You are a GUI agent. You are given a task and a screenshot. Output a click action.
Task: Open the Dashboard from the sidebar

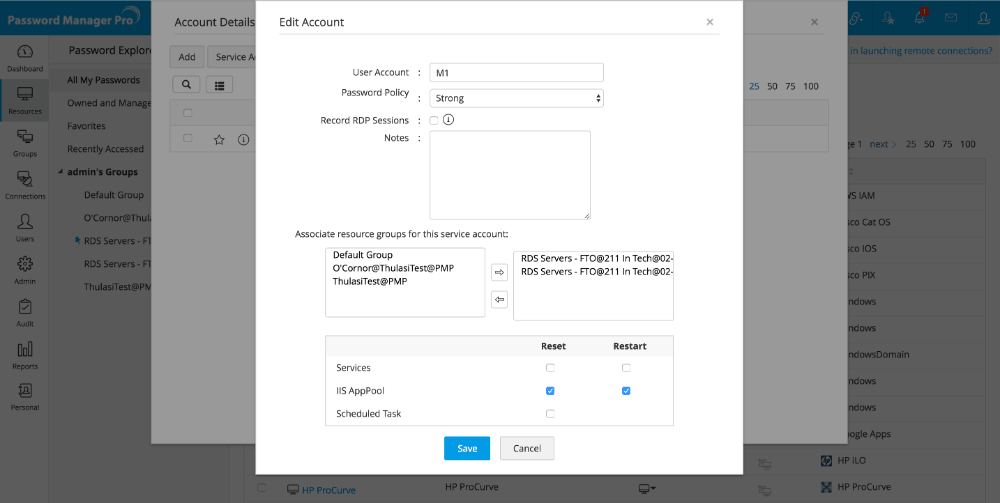click(25, 57)
